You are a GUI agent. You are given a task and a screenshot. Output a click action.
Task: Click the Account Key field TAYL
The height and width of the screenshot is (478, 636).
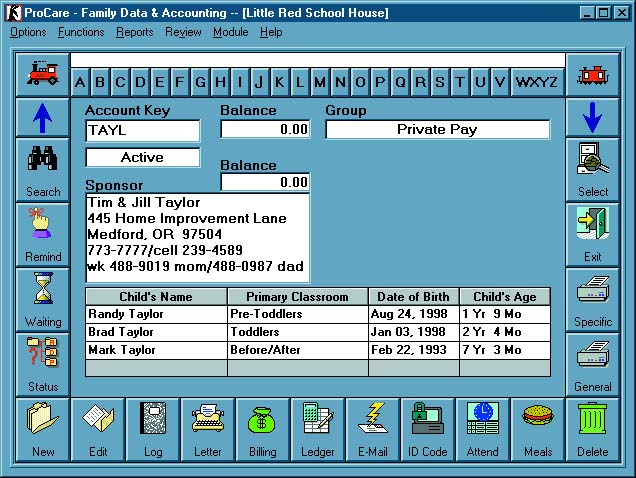pyautogui.click(x=142, y=130)
